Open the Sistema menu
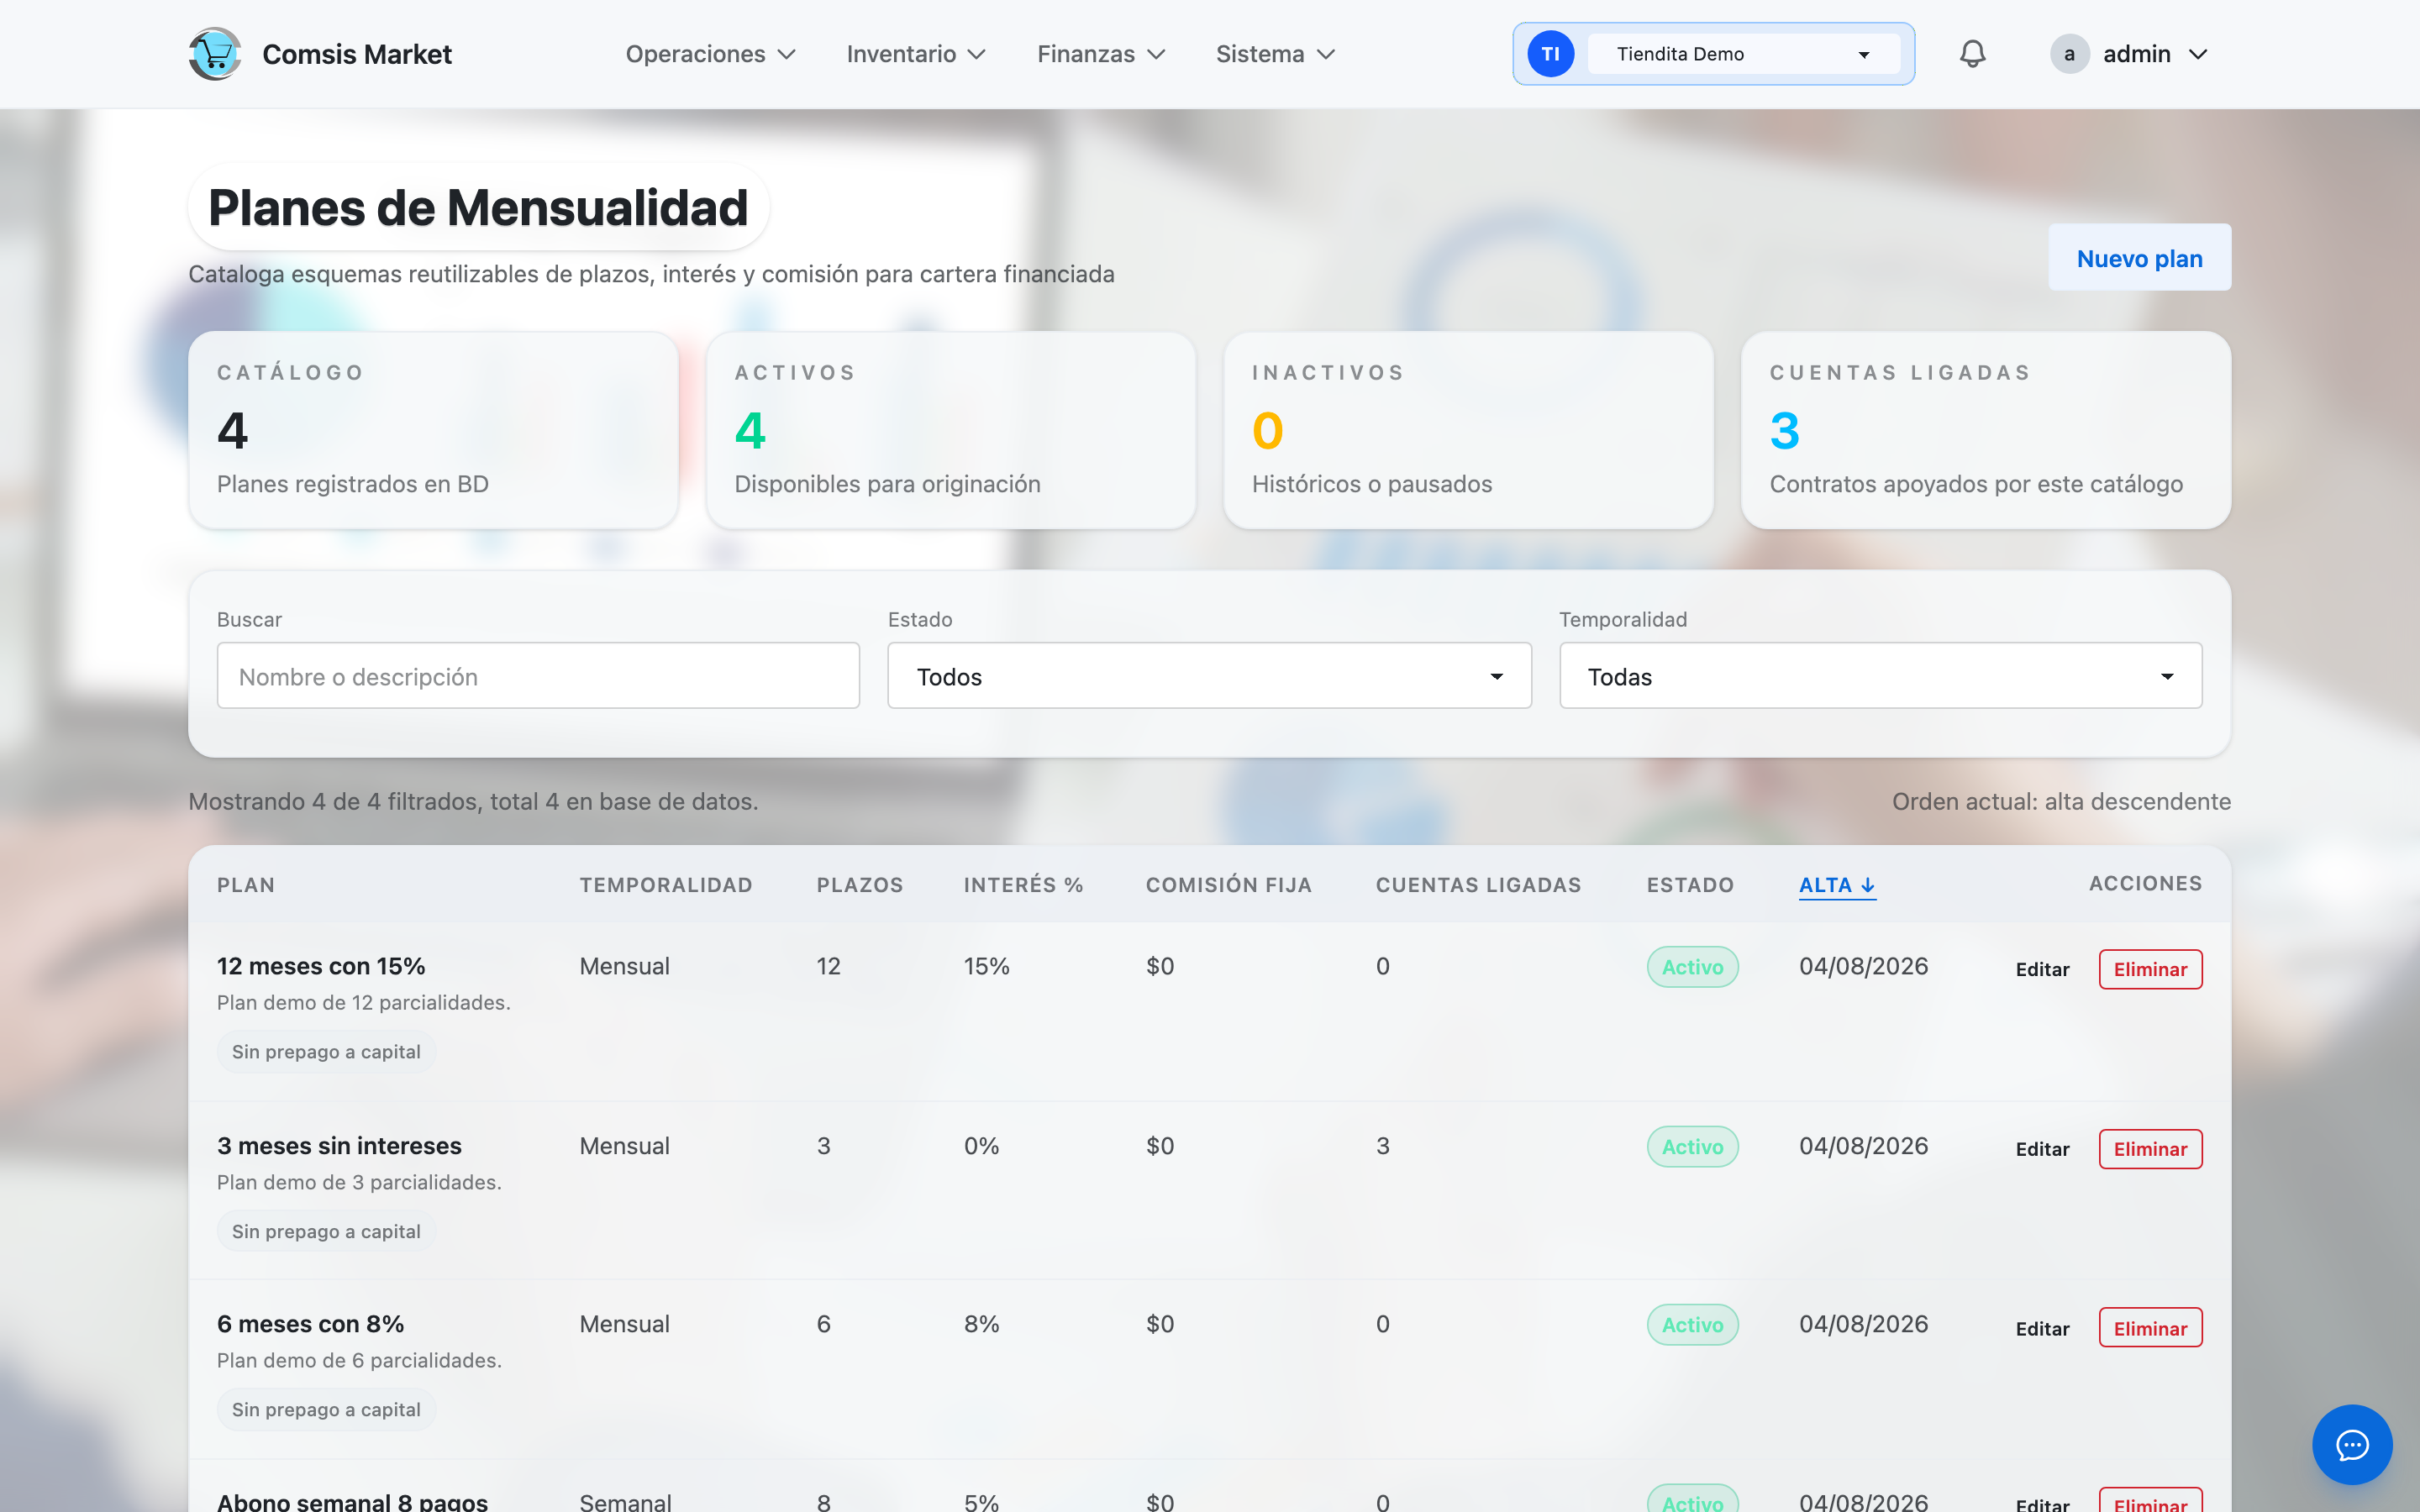2420x1512 pixels. (x=1275, y=54)
